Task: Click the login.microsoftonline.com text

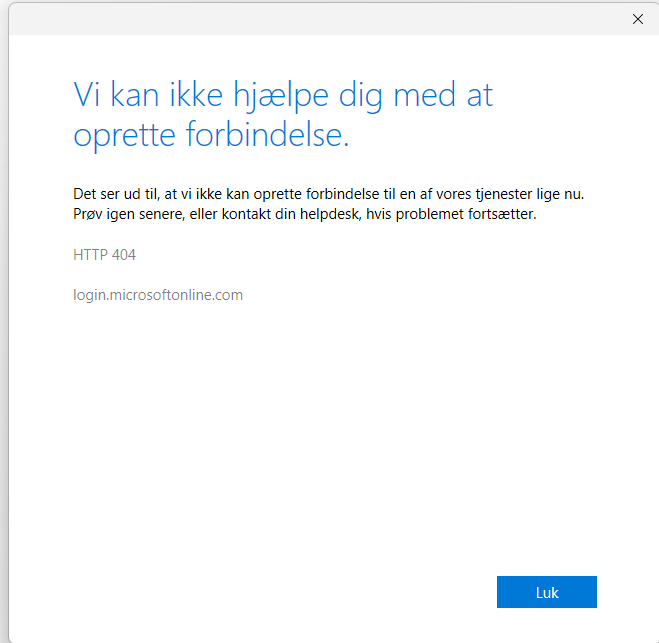Action: pyautogui.click(x=158, y=295)
